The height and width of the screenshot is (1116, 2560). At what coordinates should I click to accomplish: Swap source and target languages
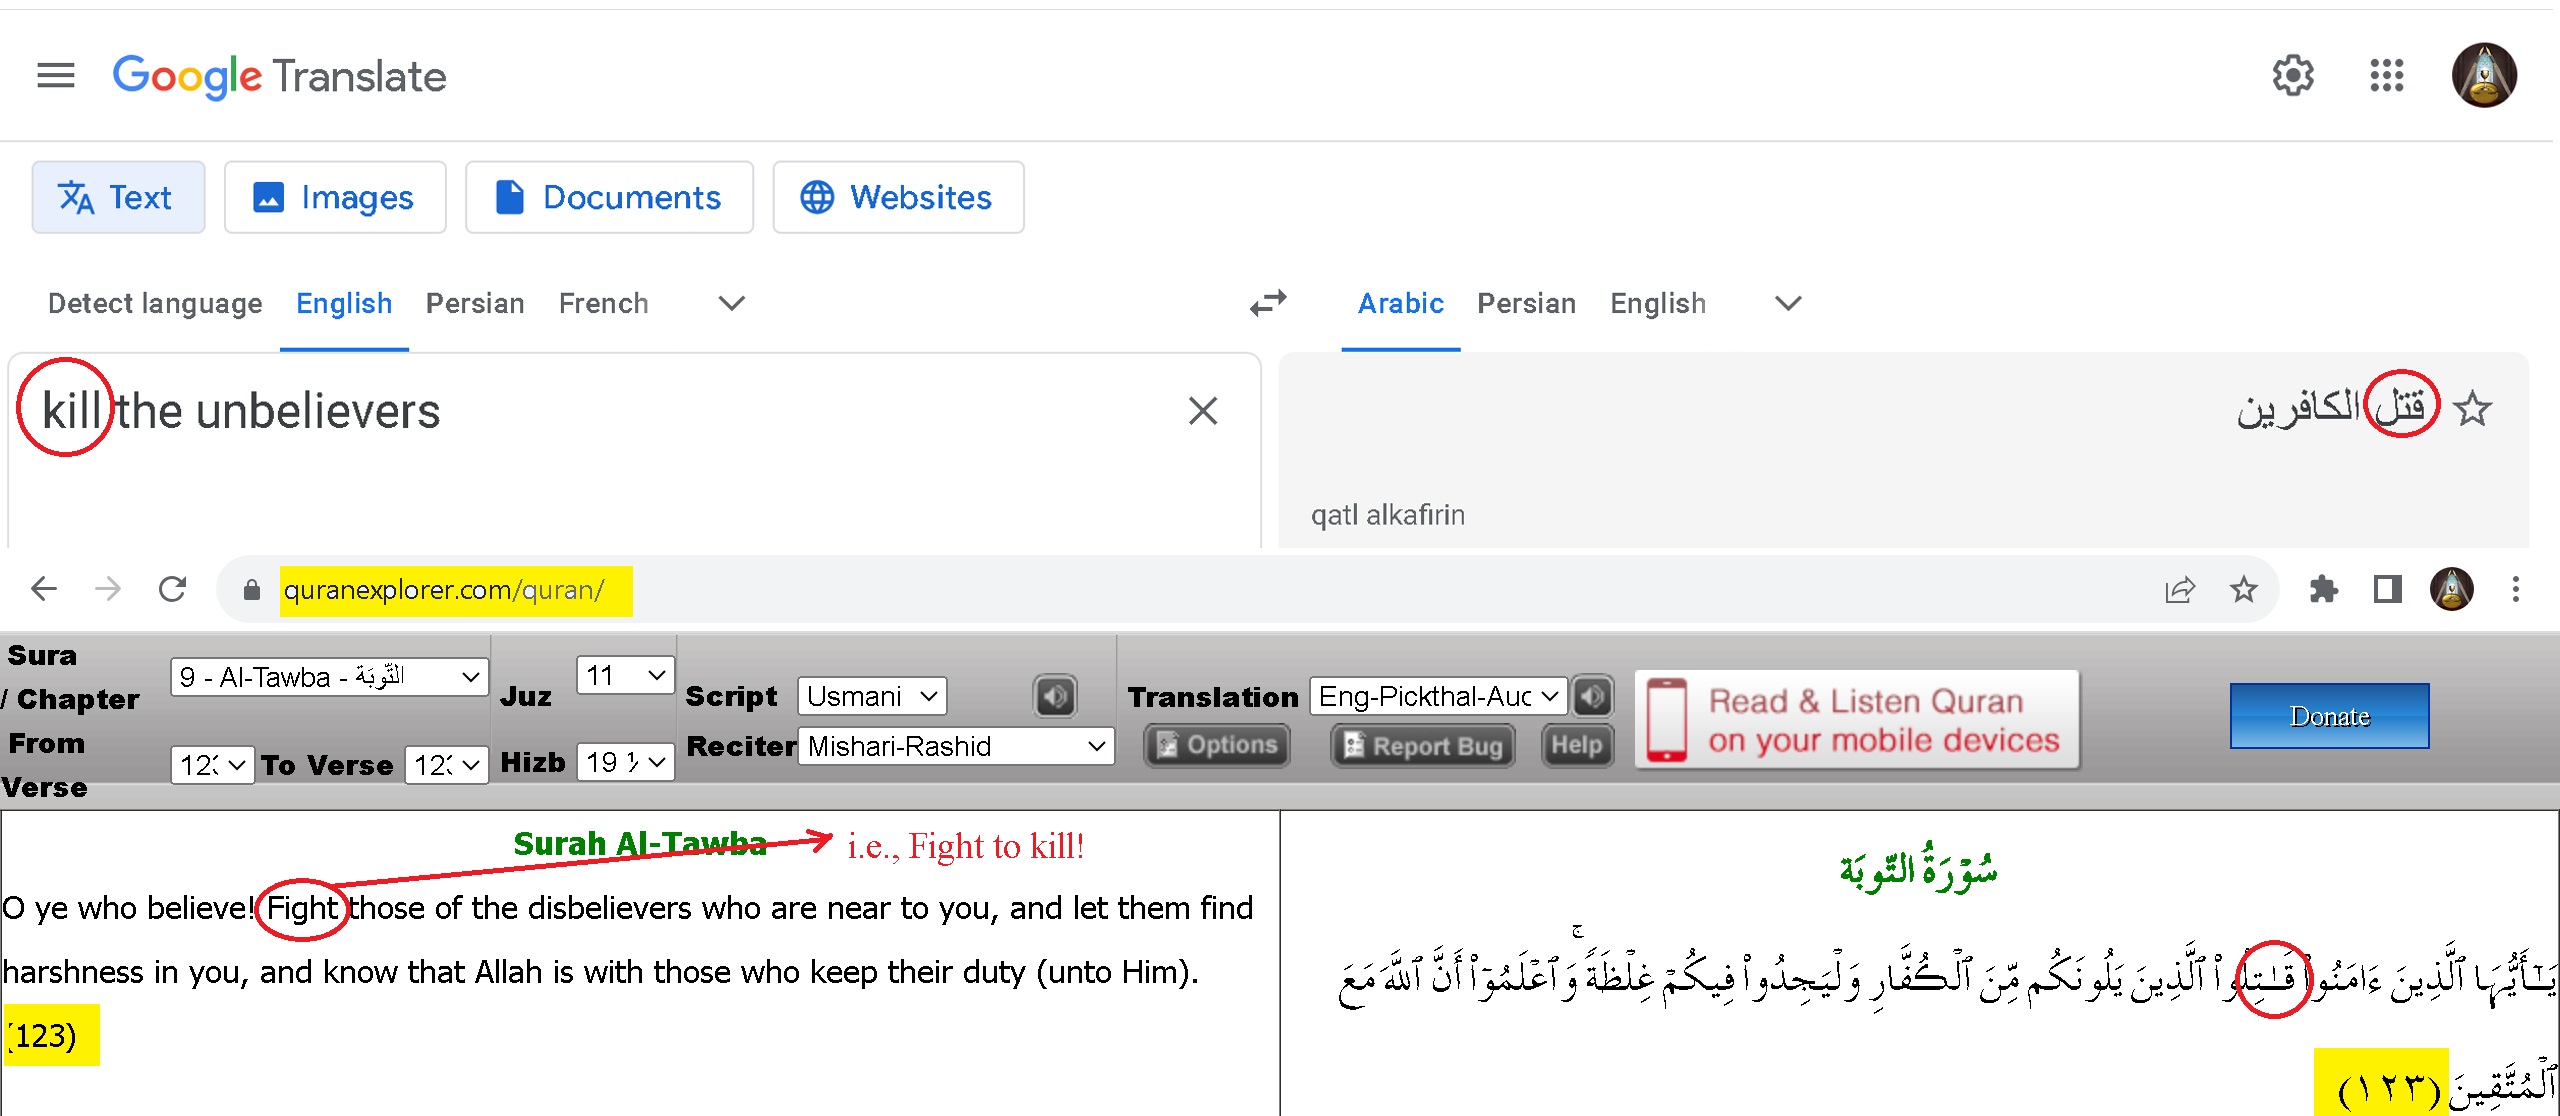1268,303
